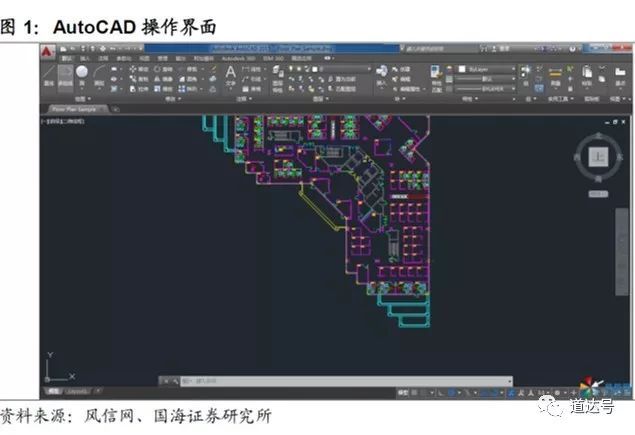Select the Circle (圆) tool

[x=82, y=75]
